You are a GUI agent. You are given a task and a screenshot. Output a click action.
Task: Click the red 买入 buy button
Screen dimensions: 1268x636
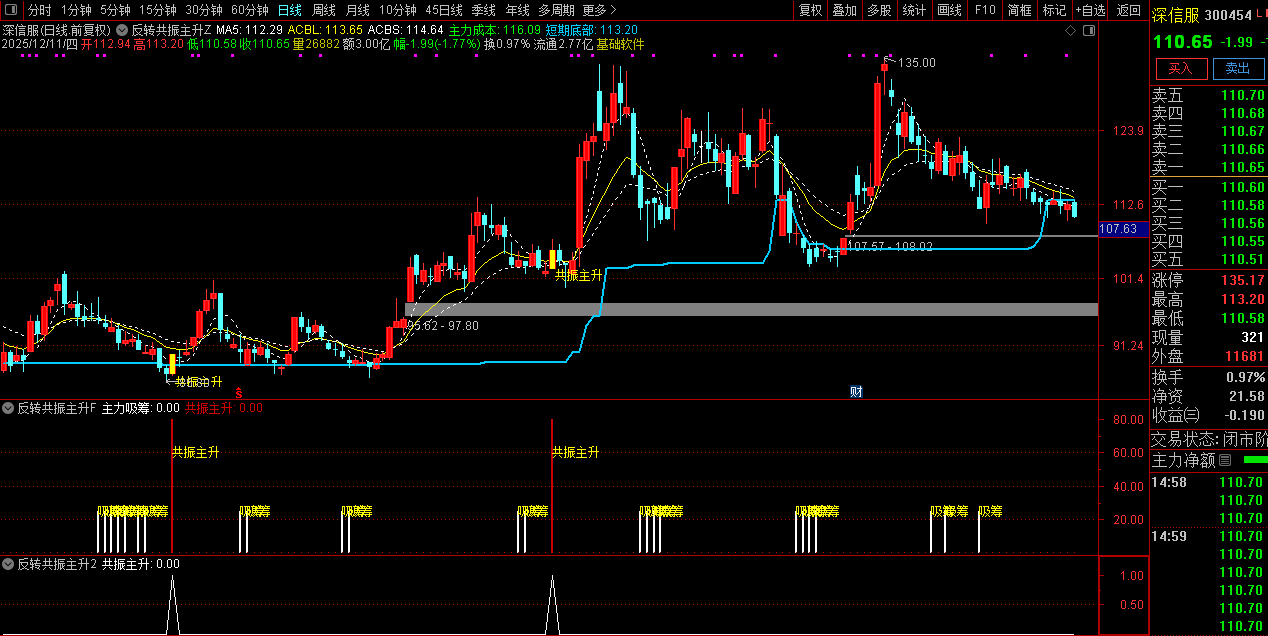coord(1181,68)
